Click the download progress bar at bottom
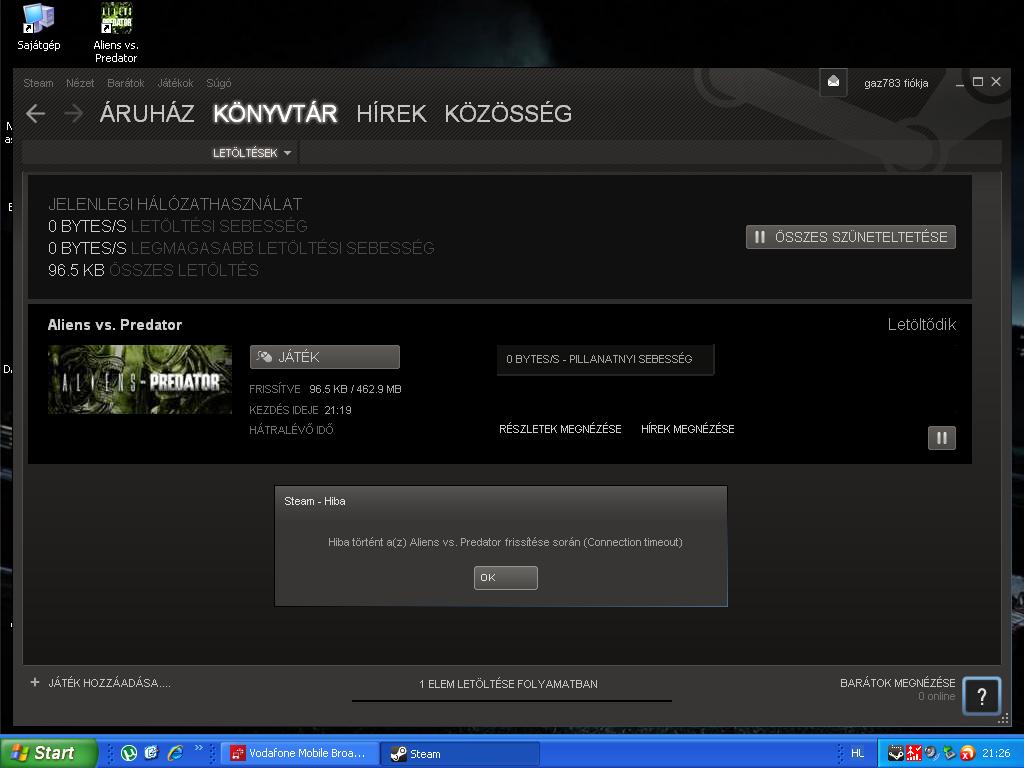The height and width of the screenshot is (768, 1024). 511,701
